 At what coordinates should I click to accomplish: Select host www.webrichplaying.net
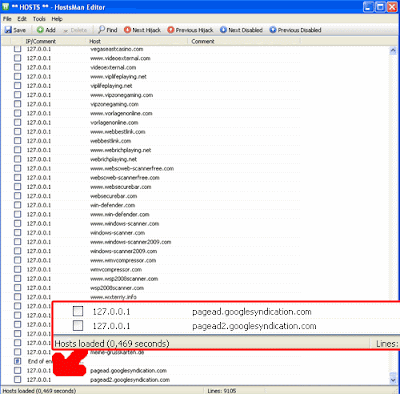click(121, 150)
